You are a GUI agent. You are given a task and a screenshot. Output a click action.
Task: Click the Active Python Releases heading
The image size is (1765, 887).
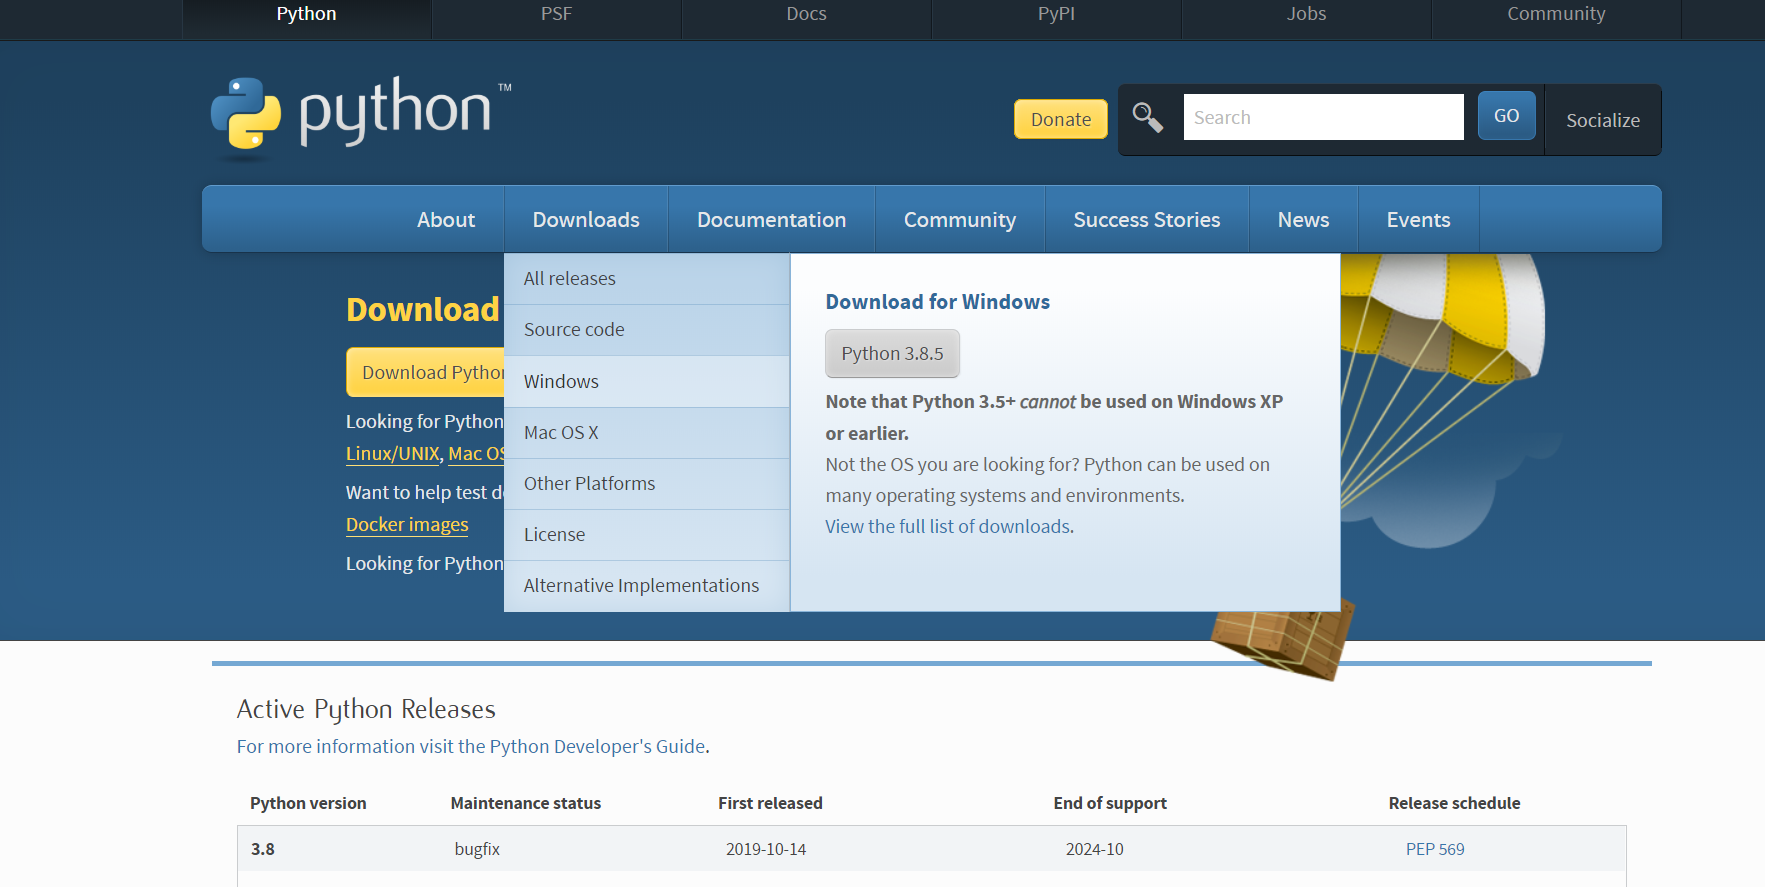coord(366,709)
